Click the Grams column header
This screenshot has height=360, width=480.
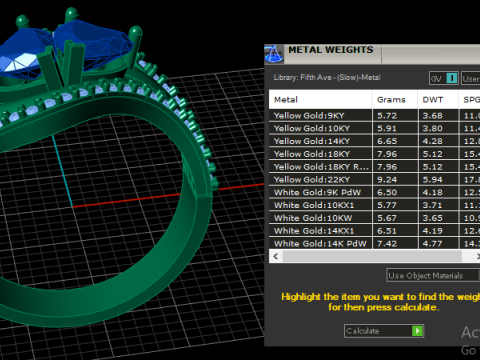pos(395,100)
